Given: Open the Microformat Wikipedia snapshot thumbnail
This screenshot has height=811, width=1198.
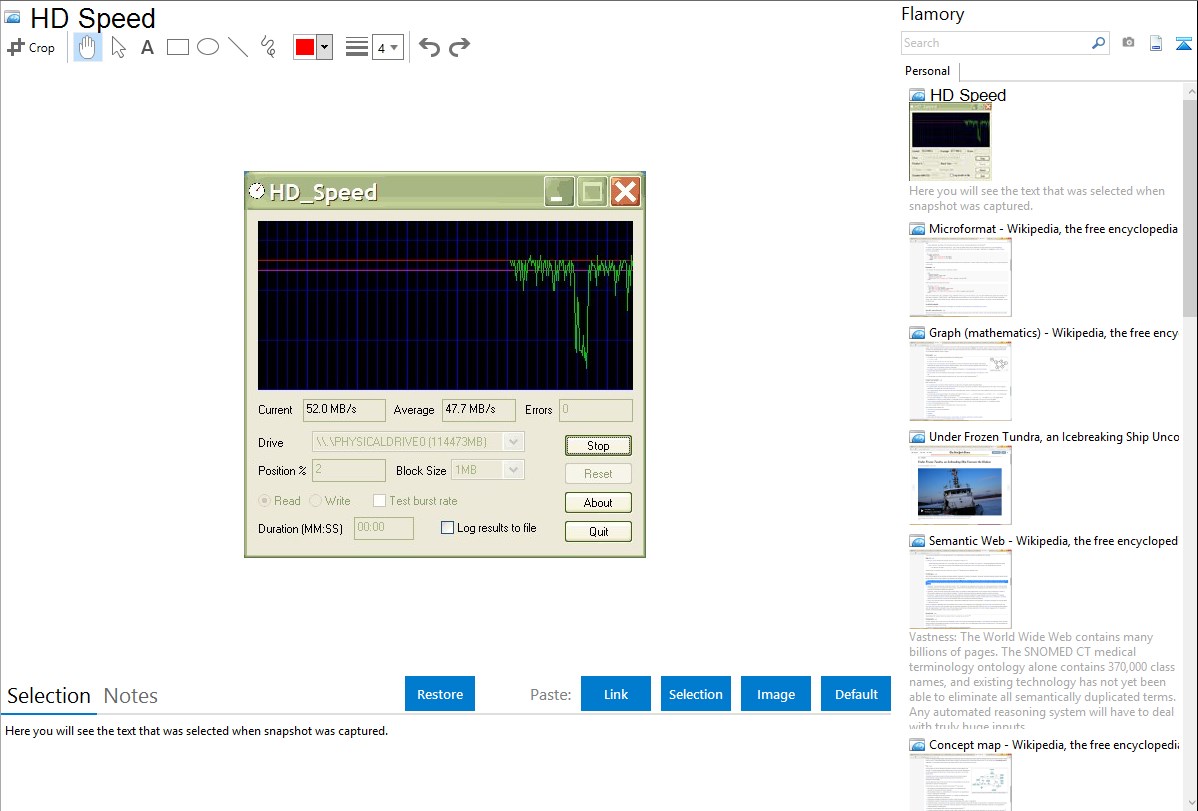Looking at the screenshot, I should pos(960,277).
